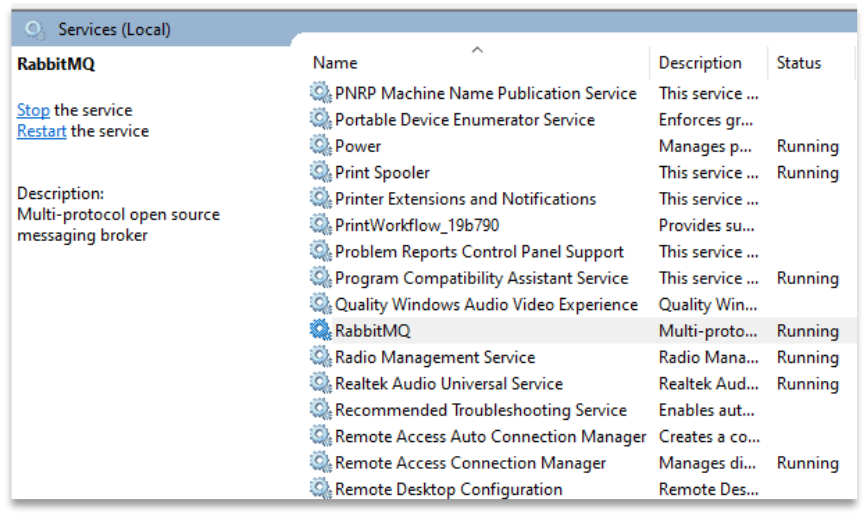
Task: Click the Manages di... description cell
Action: pyautogui.click(x=707, y=463)
